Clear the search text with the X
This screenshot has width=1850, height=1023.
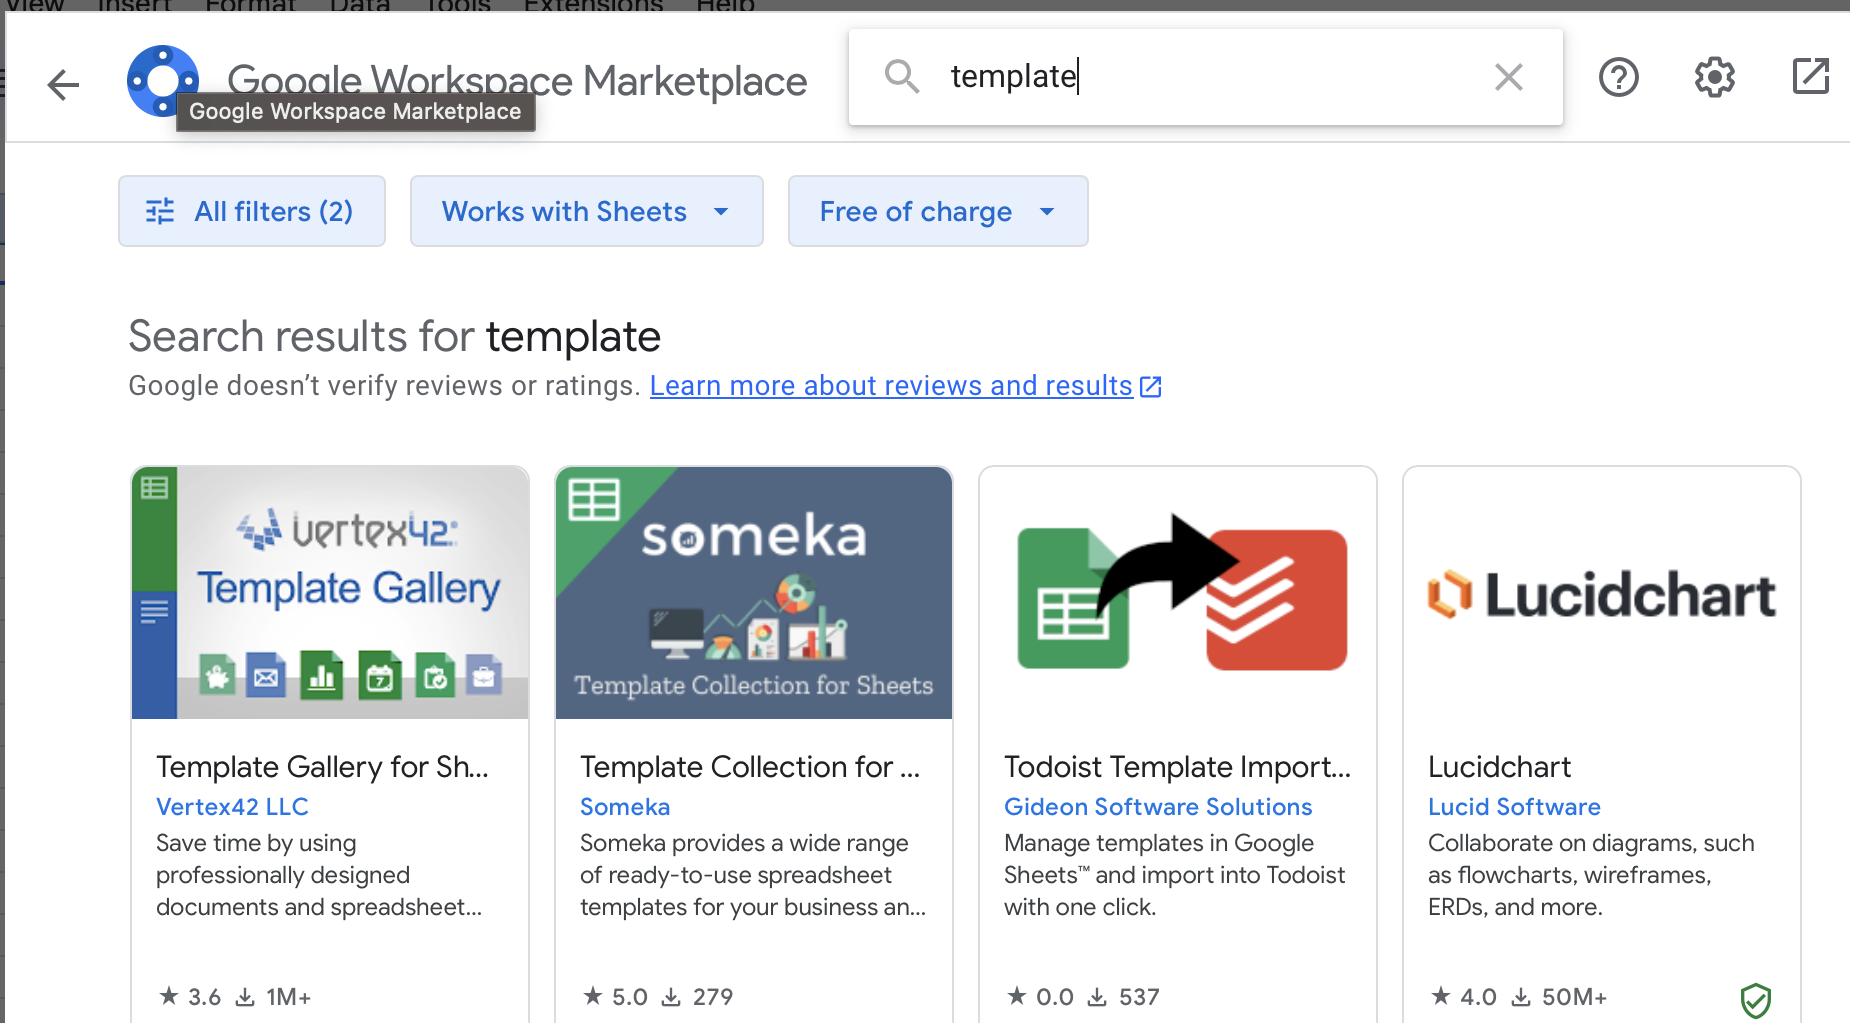coord(1508,77)
